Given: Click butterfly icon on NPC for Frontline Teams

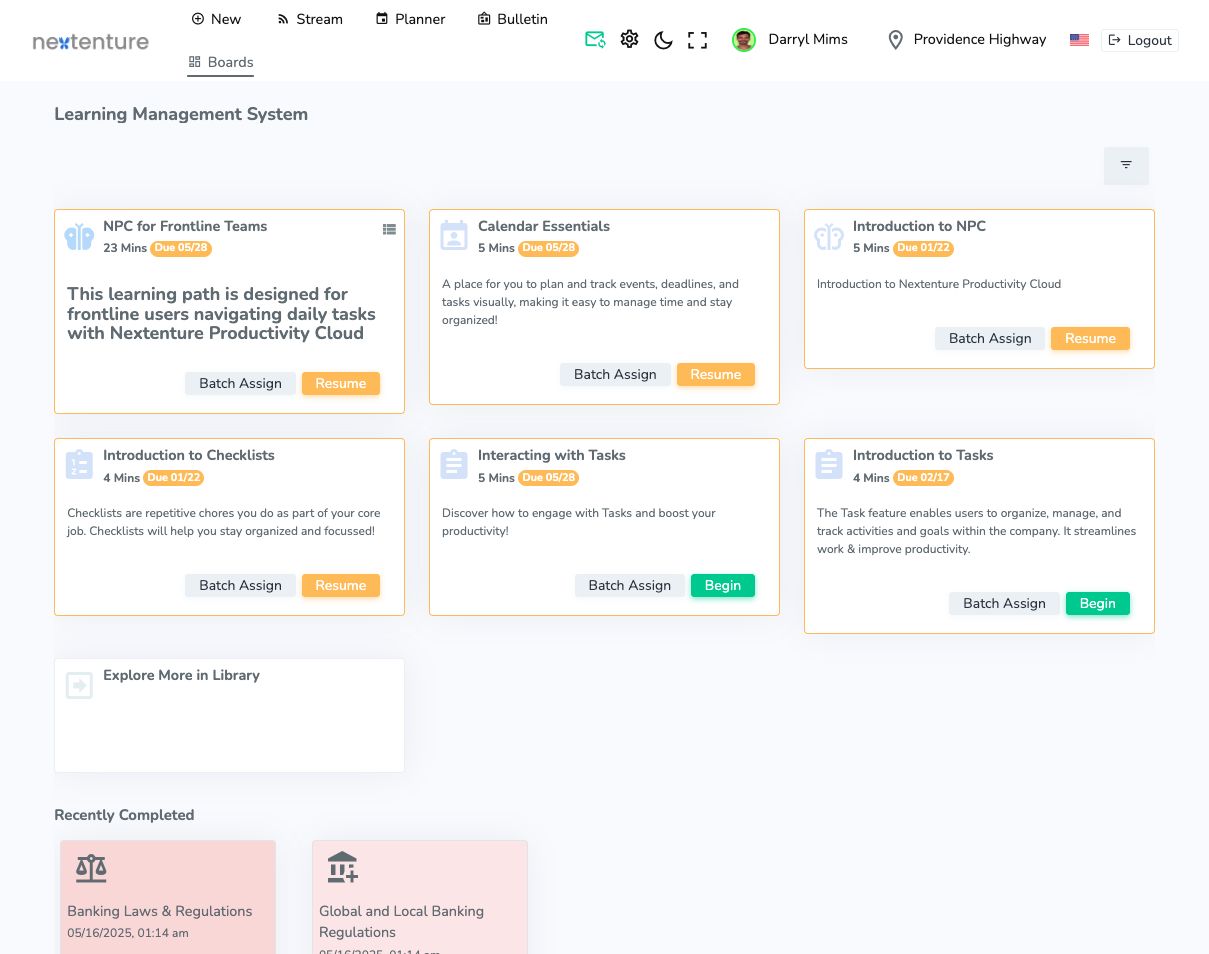Looking at the screenshot, I should coord(79,237).
